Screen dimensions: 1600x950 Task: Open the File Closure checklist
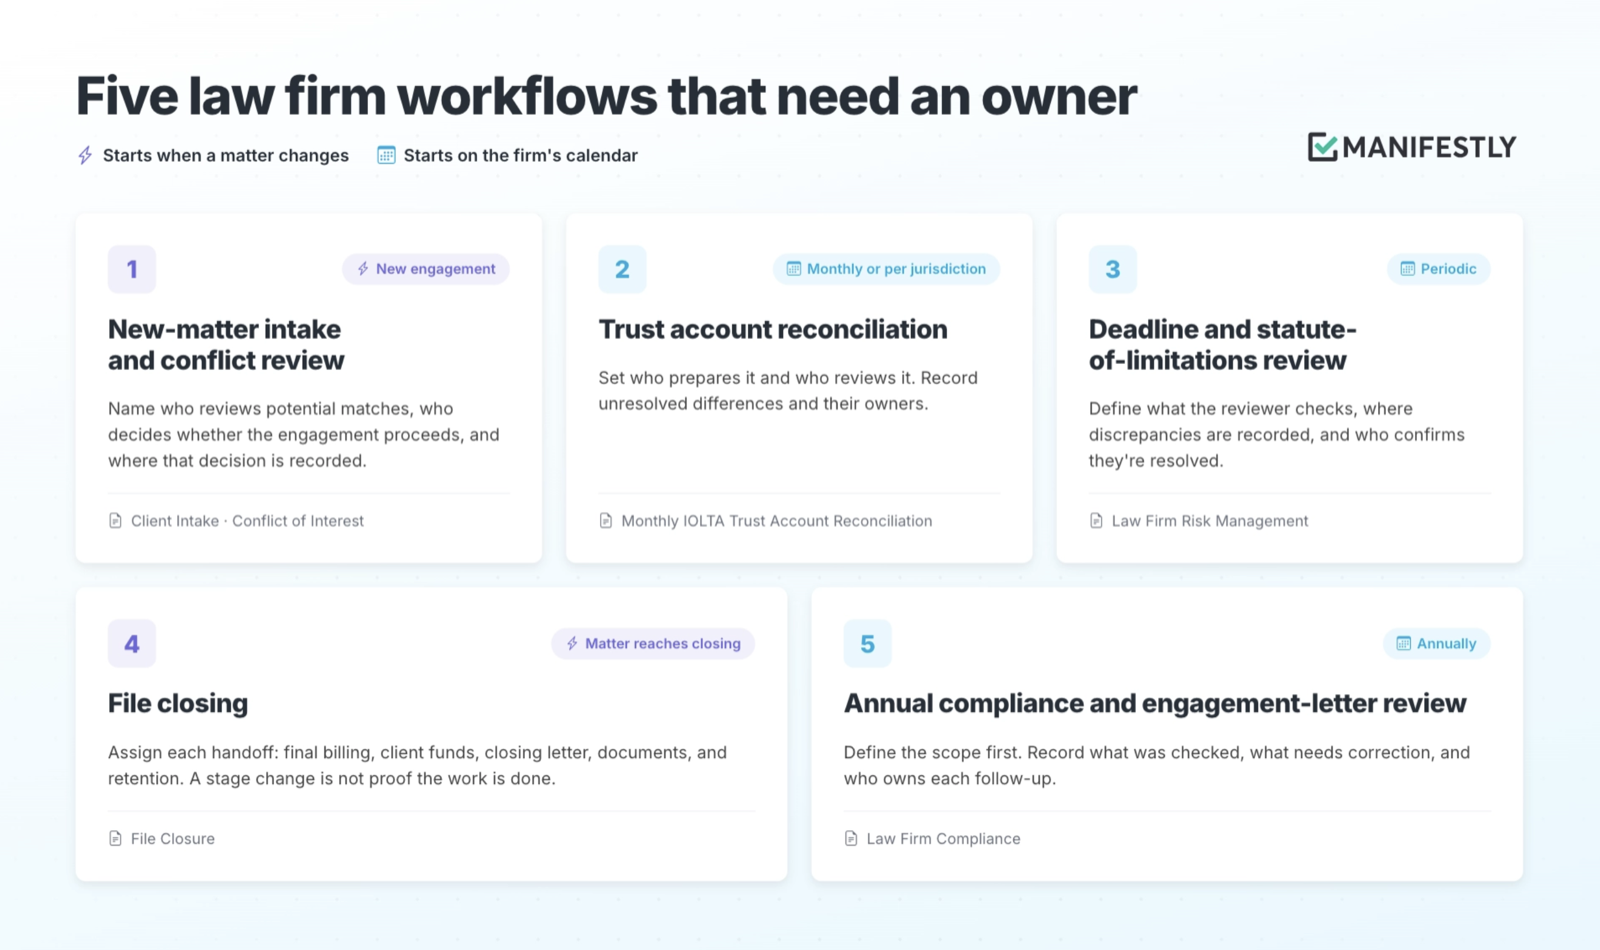coord(173,839)
